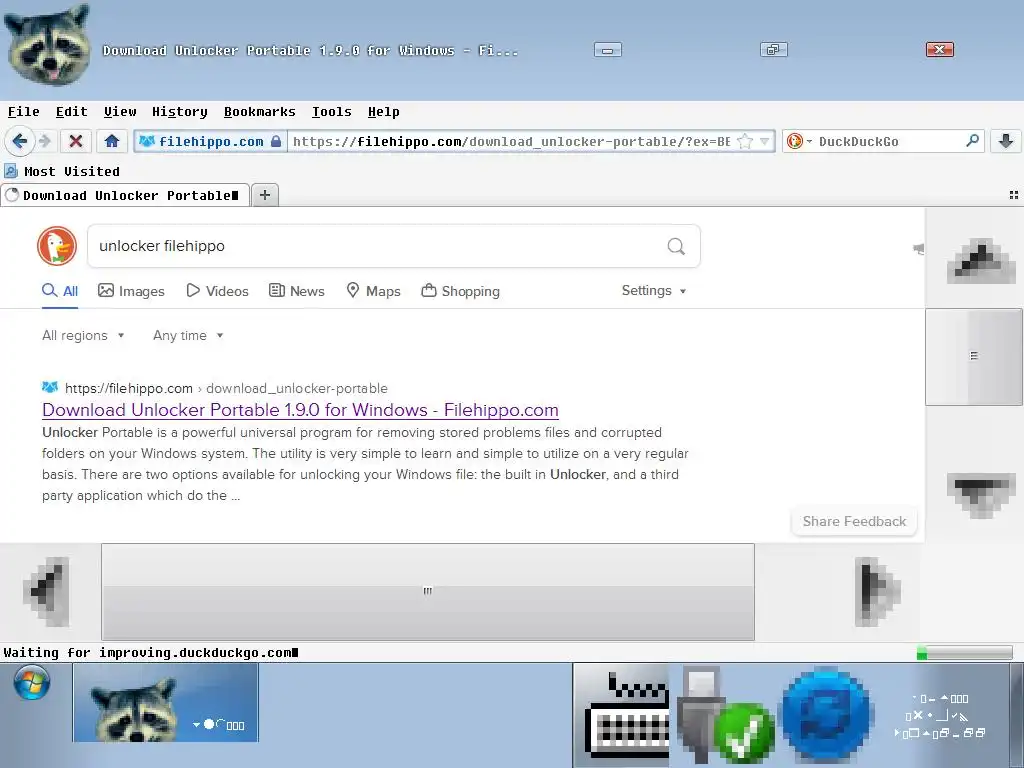The image size is (1024, 768).
Task: Open the File menu
Action: coord(24,112)
